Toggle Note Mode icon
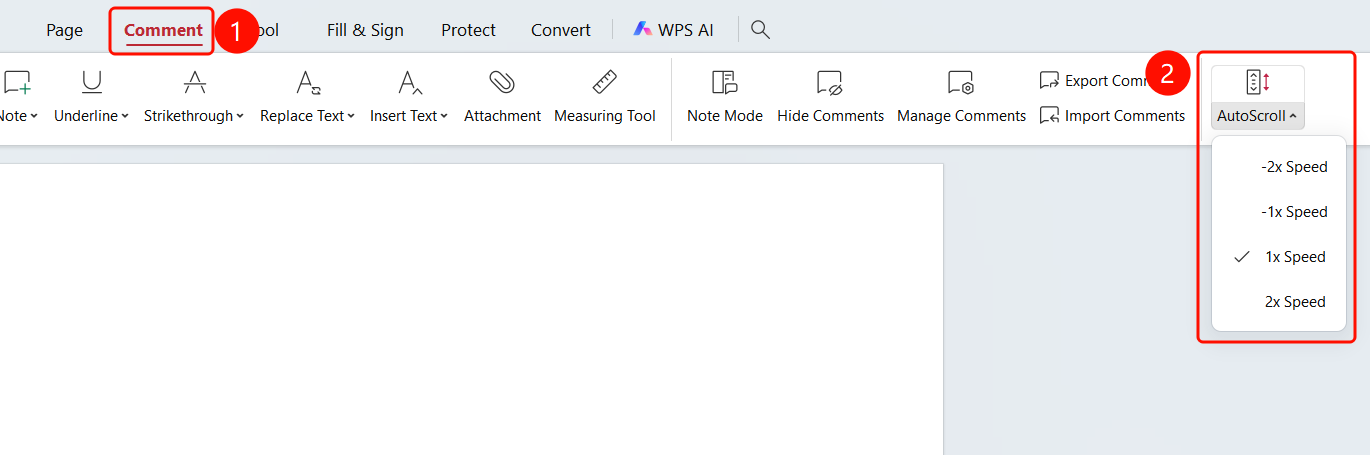1370x455 pixels. click(725, 82)
